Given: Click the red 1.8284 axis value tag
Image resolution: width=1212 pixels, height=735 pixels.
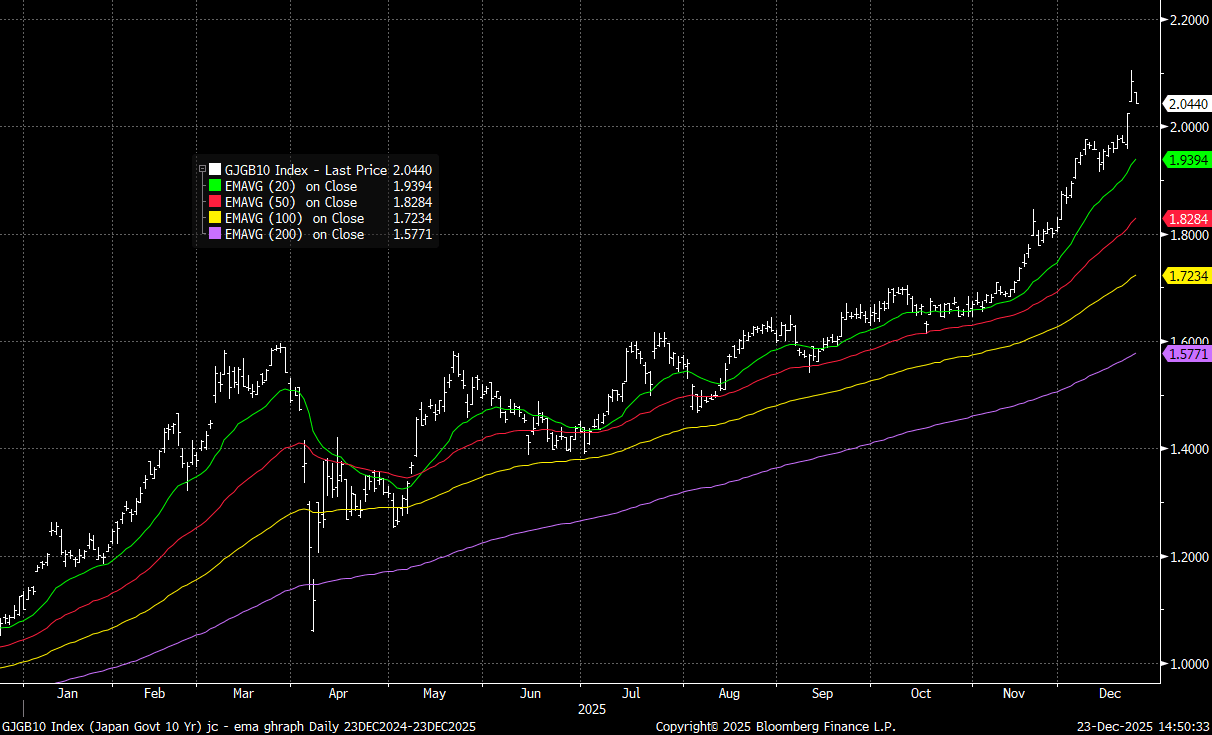Looking at the screenshot, I should 1187,218.
